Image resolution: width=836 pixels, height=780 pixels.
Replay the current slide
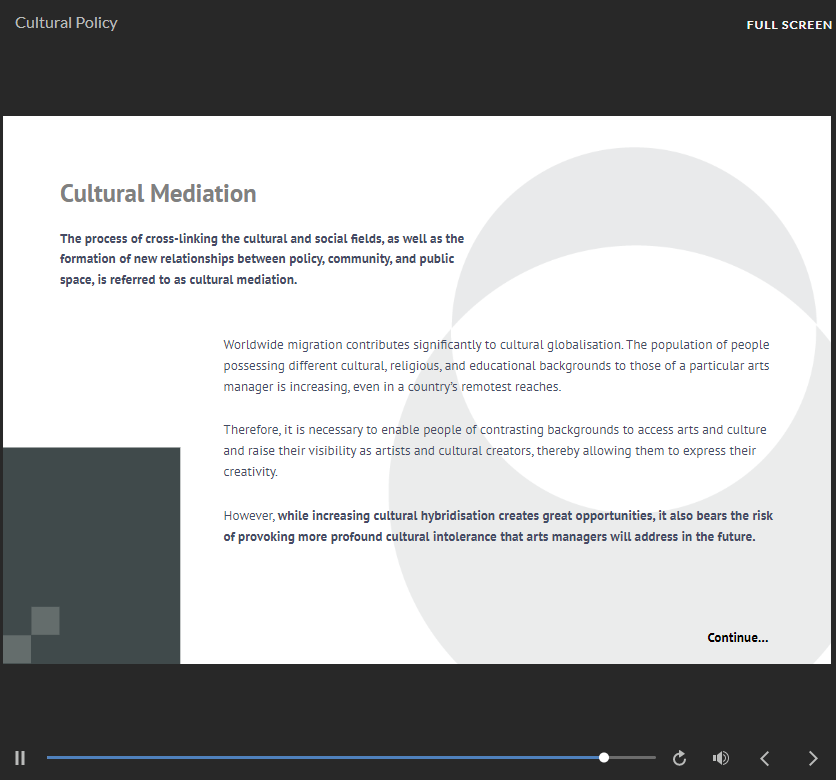click(x=679, y=758)
